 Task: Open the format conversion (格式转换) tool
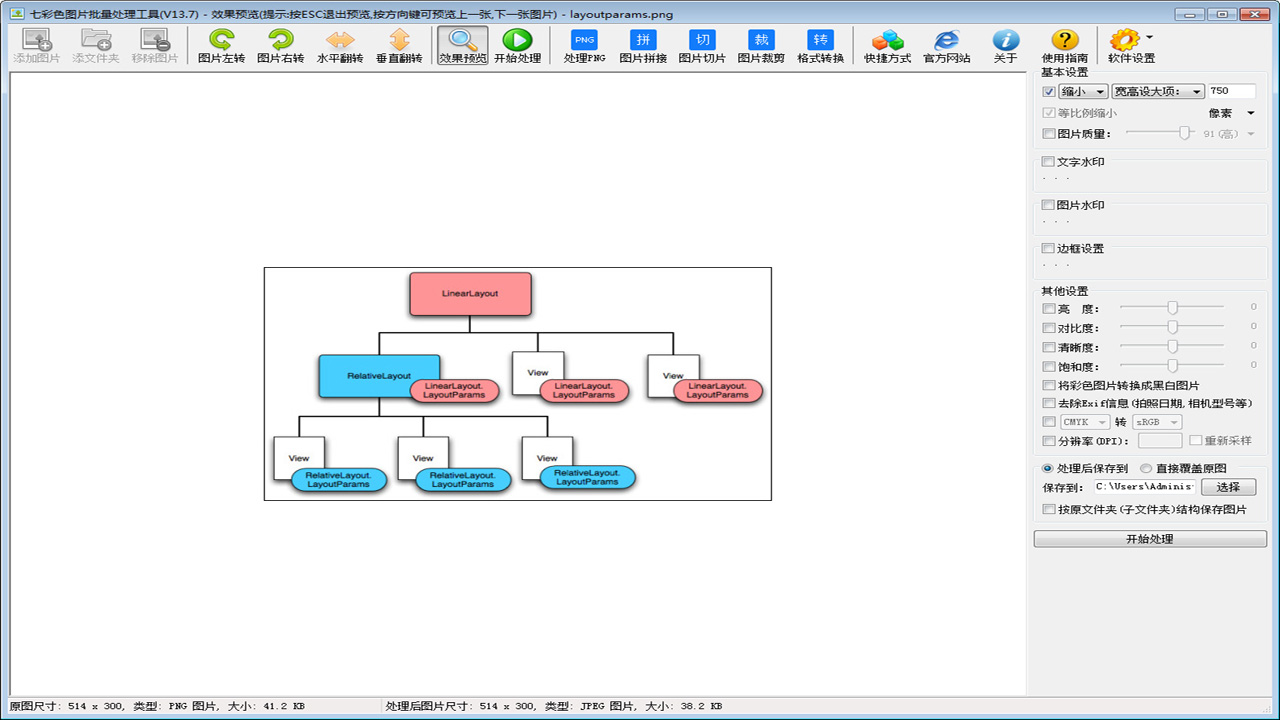tap(820, 40)
